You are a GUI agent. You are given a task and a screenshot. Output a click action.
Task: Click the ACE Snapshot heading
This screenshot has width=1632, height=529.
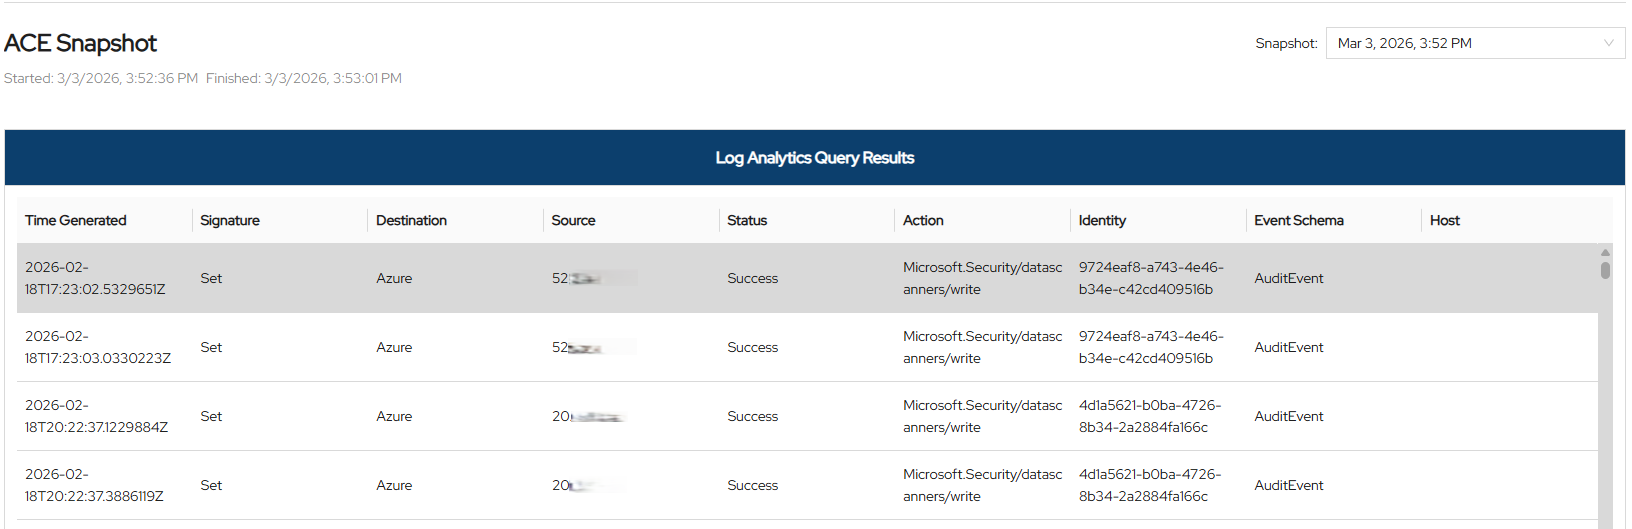coord(80,43)
